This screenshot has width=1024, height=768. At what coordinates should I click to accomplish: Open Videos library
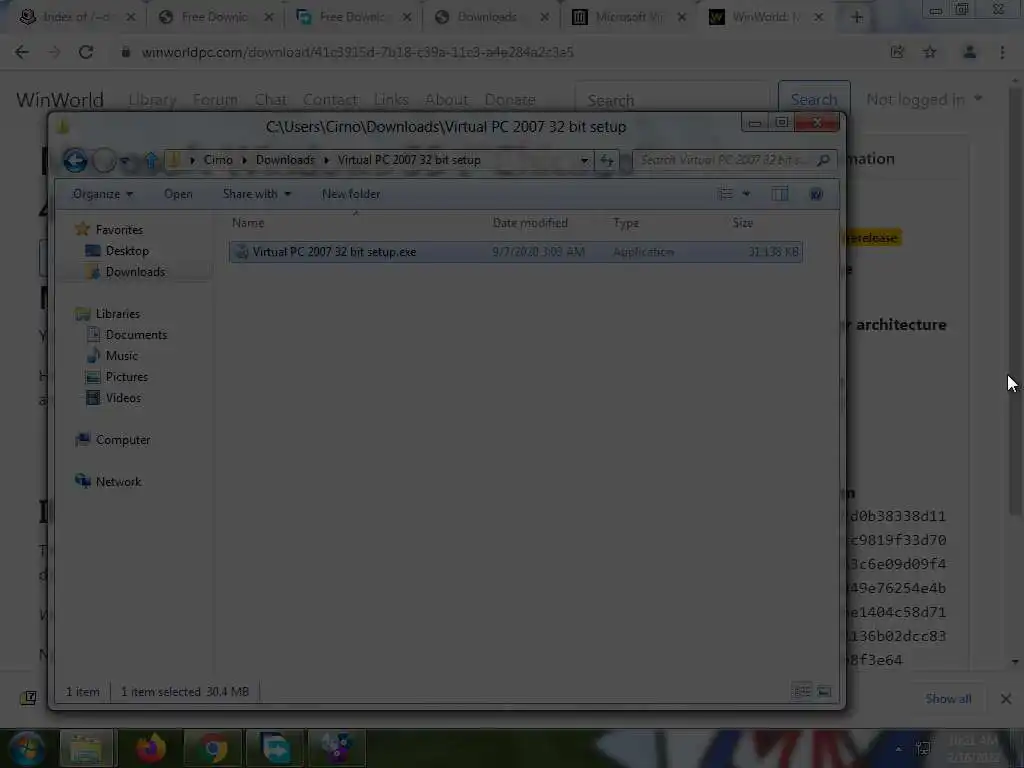pyautogui.click(x=123, y=398)
